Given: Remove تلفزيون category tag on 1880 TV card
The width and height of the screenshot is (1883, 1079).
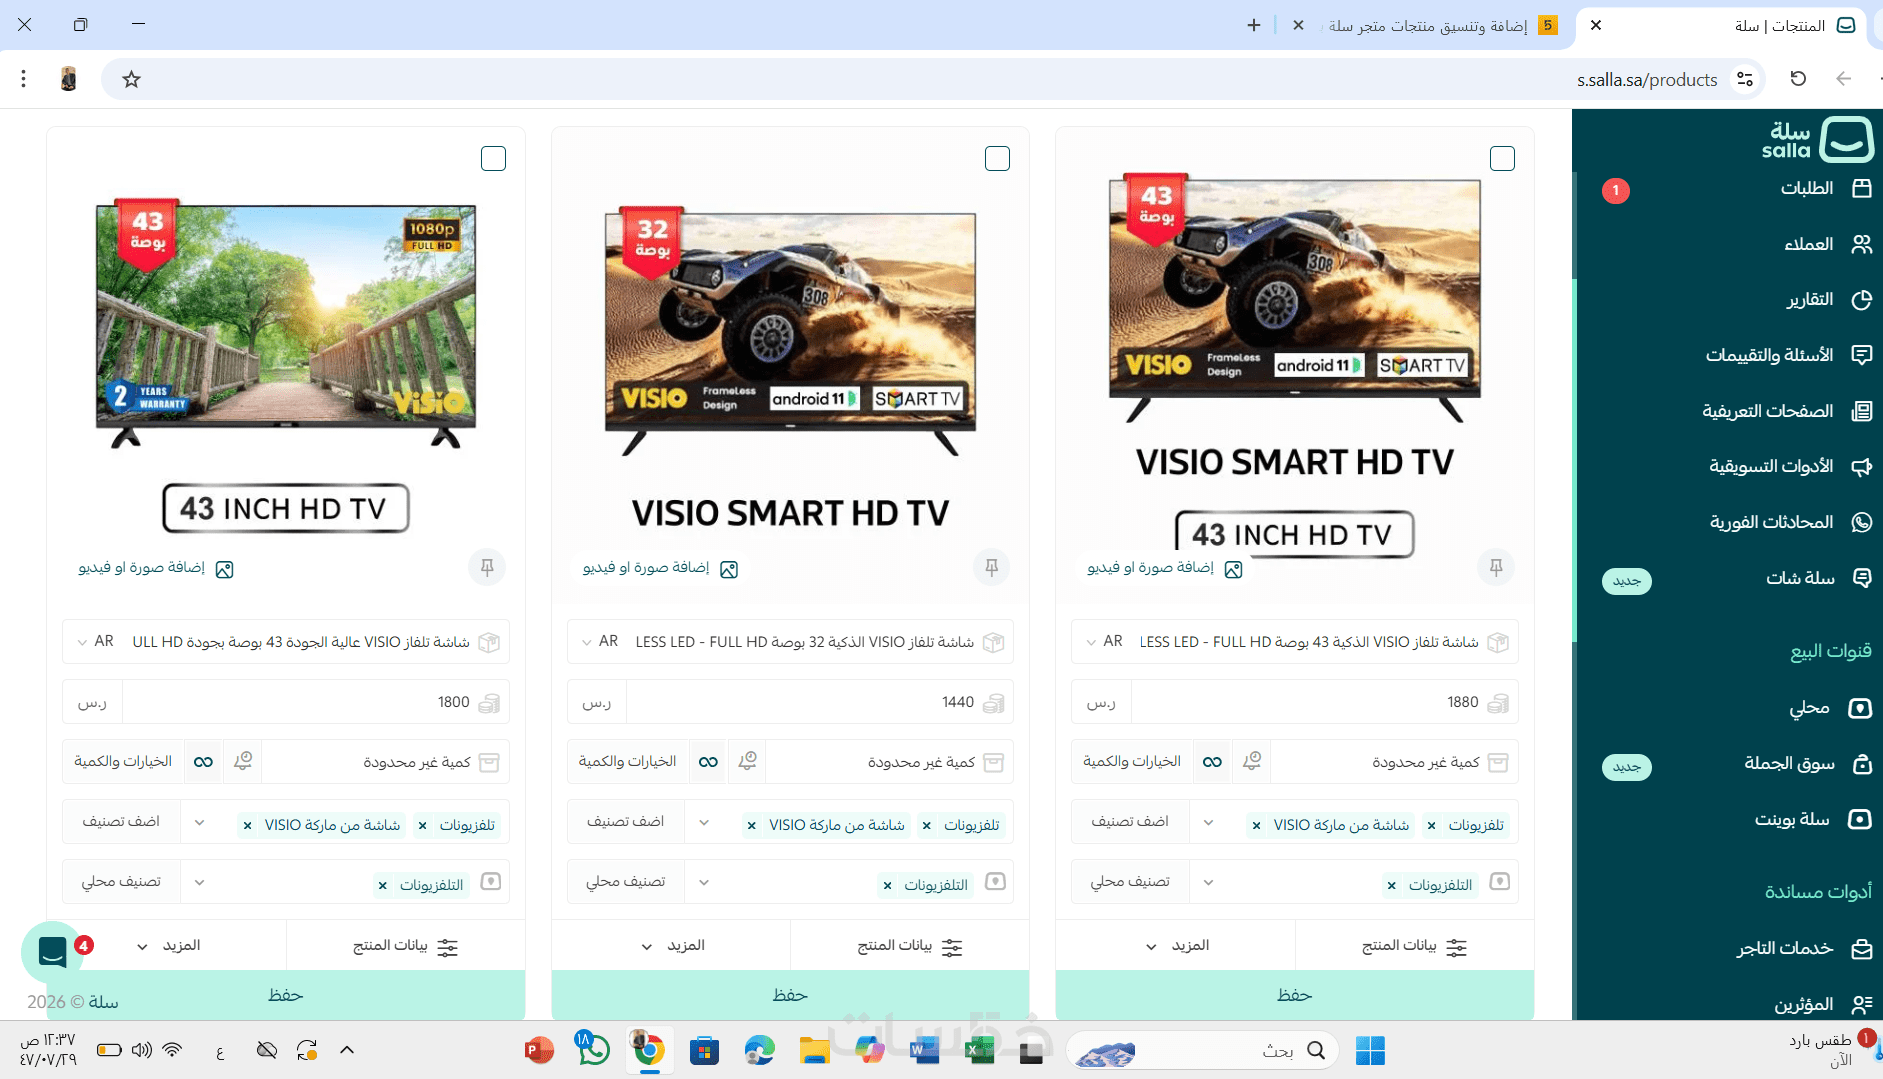Looking at the screenshot, I should pyautogui.click(x=1431, y=826).
